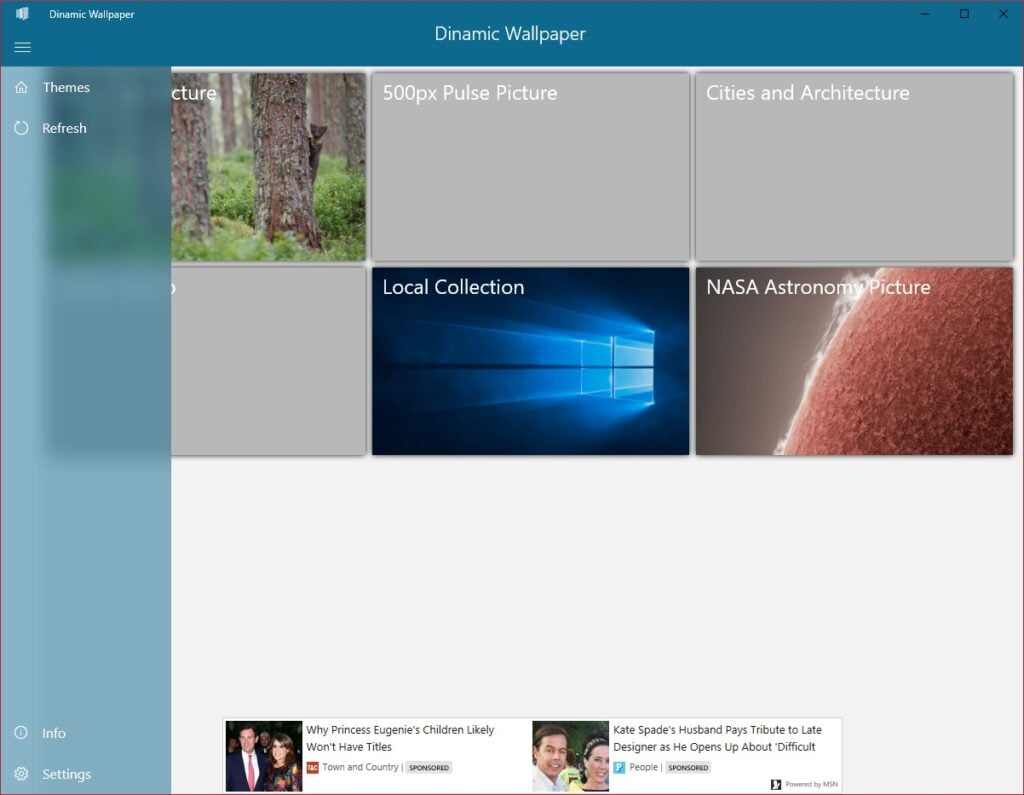Select the Themes entry in the sidebar menu

pyautogui.click(x=66, y=87)
